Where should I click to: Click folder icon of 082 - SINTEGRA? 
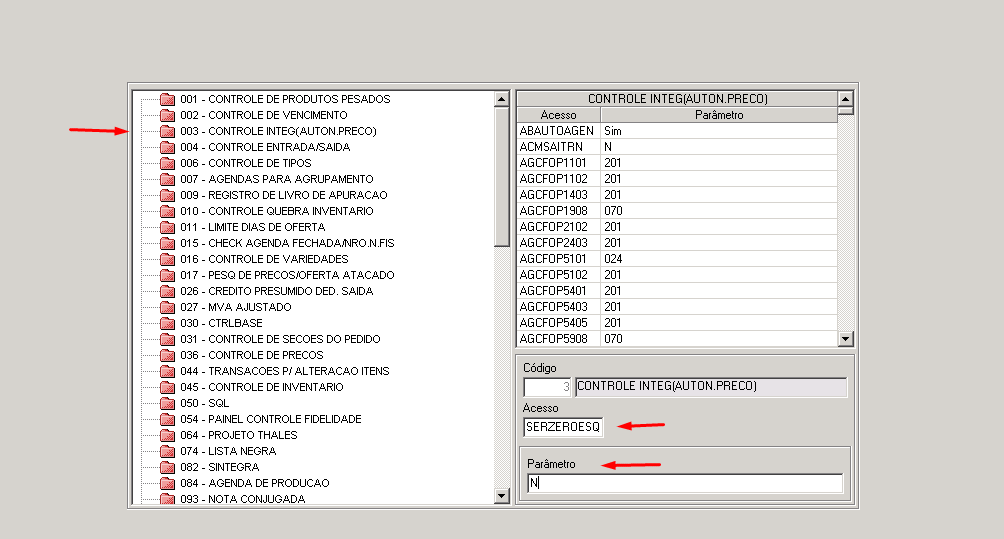(x=167, y=467)
